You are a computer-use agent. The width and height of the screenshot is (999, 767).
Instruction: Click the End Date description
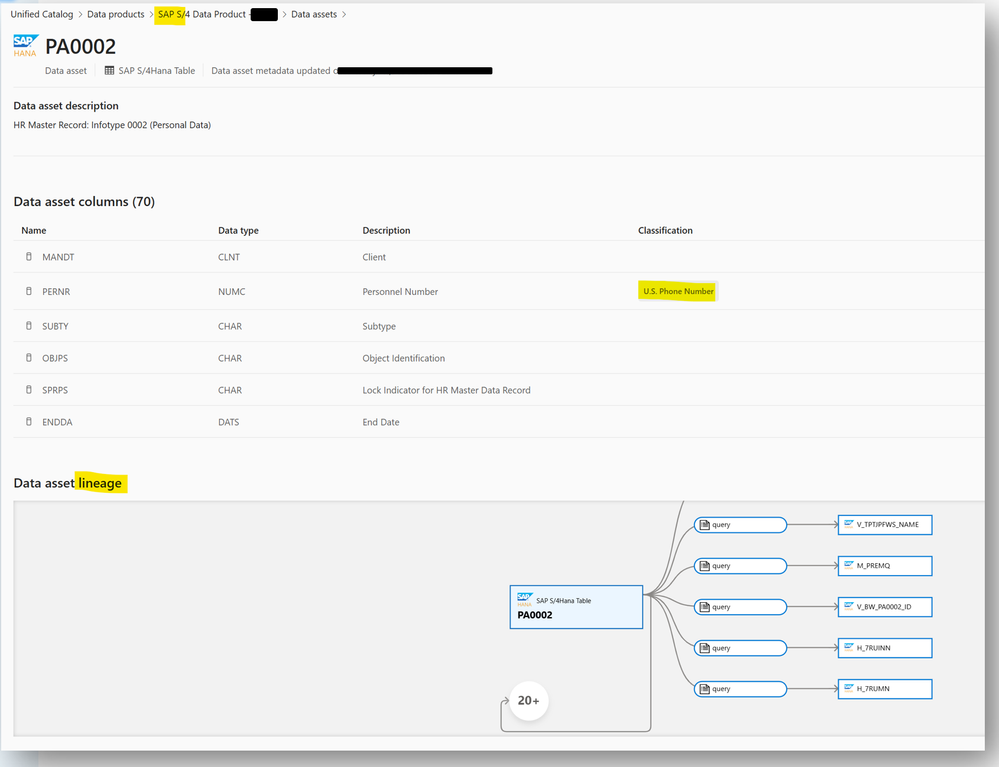pyautogui.click(x=381, y=422)
